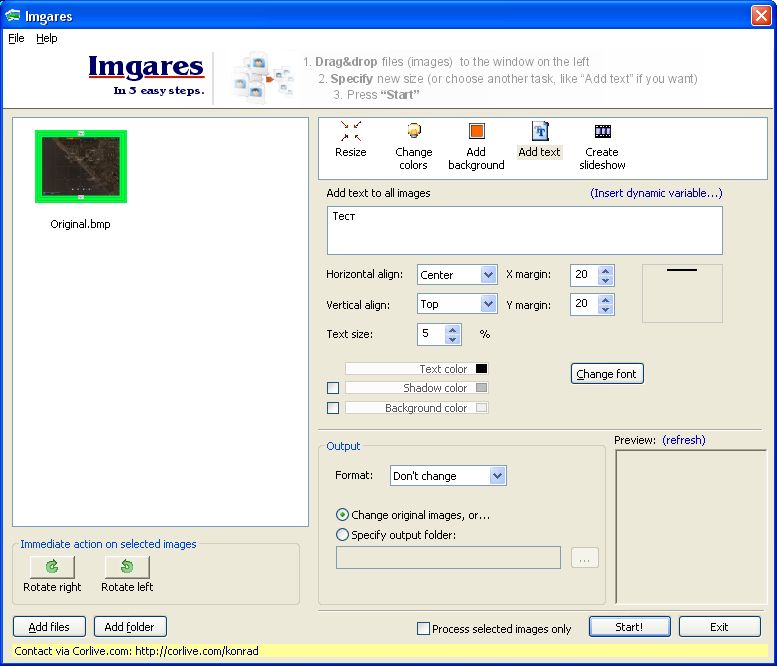Click the Text size value field
Screen dimensions: 777x666
(431, 334)
